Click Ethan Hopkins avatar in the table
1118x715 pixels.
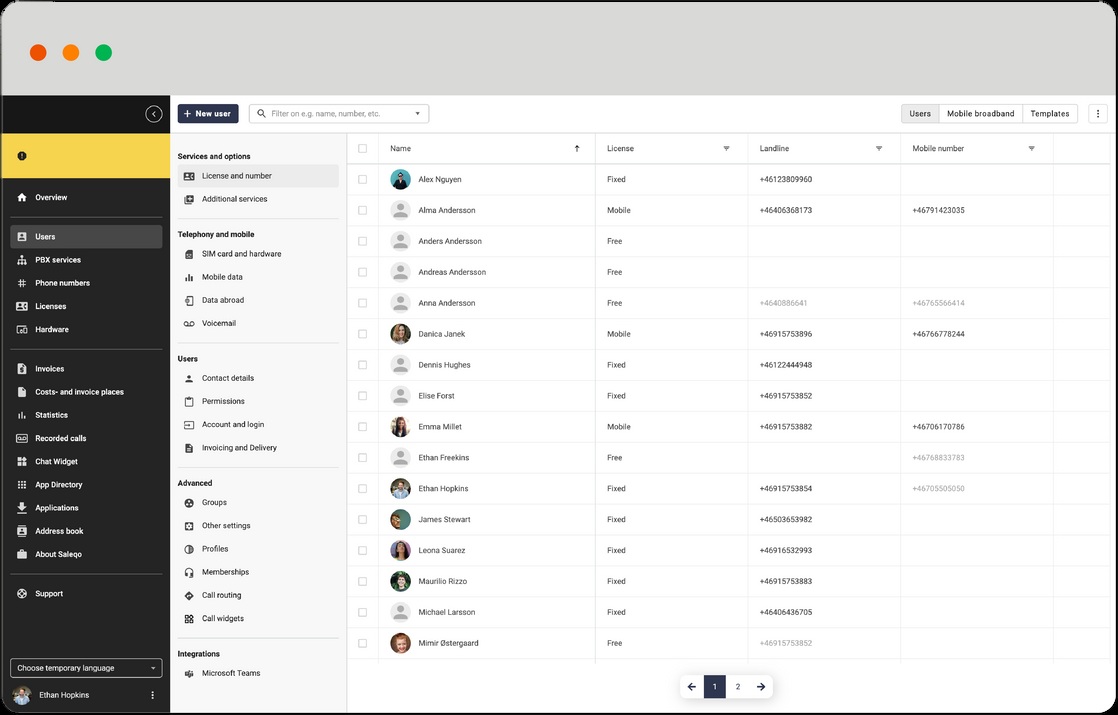(x=401, y=488)
